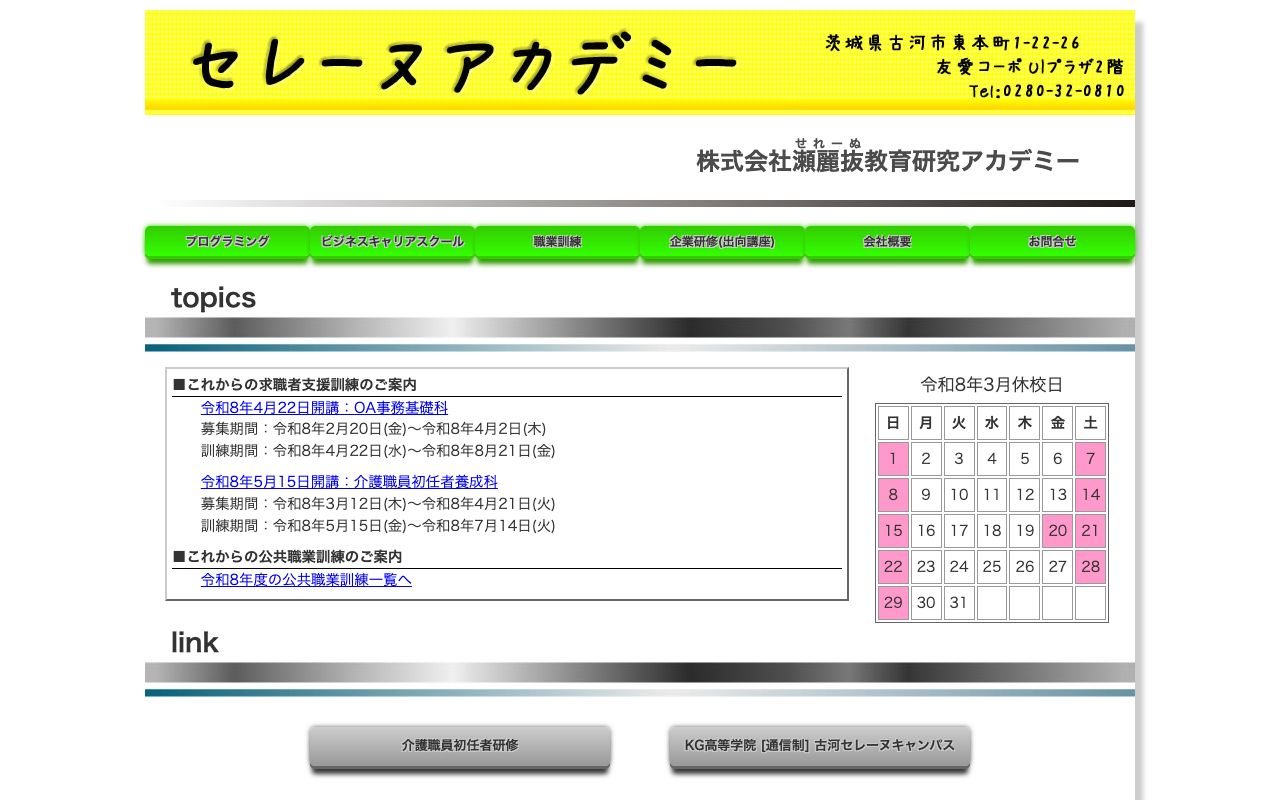
Task: Open the 職業訓練 page
Action: (x=557, y=242)
